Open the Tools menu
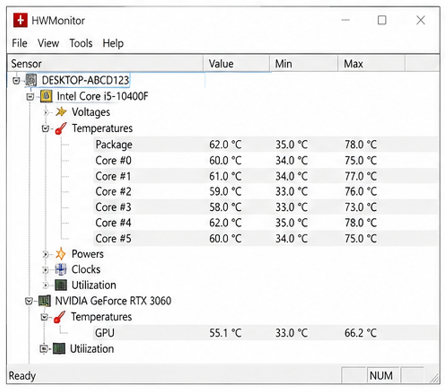445x392 pixels. pyautogui.click(x=81, y=43)
